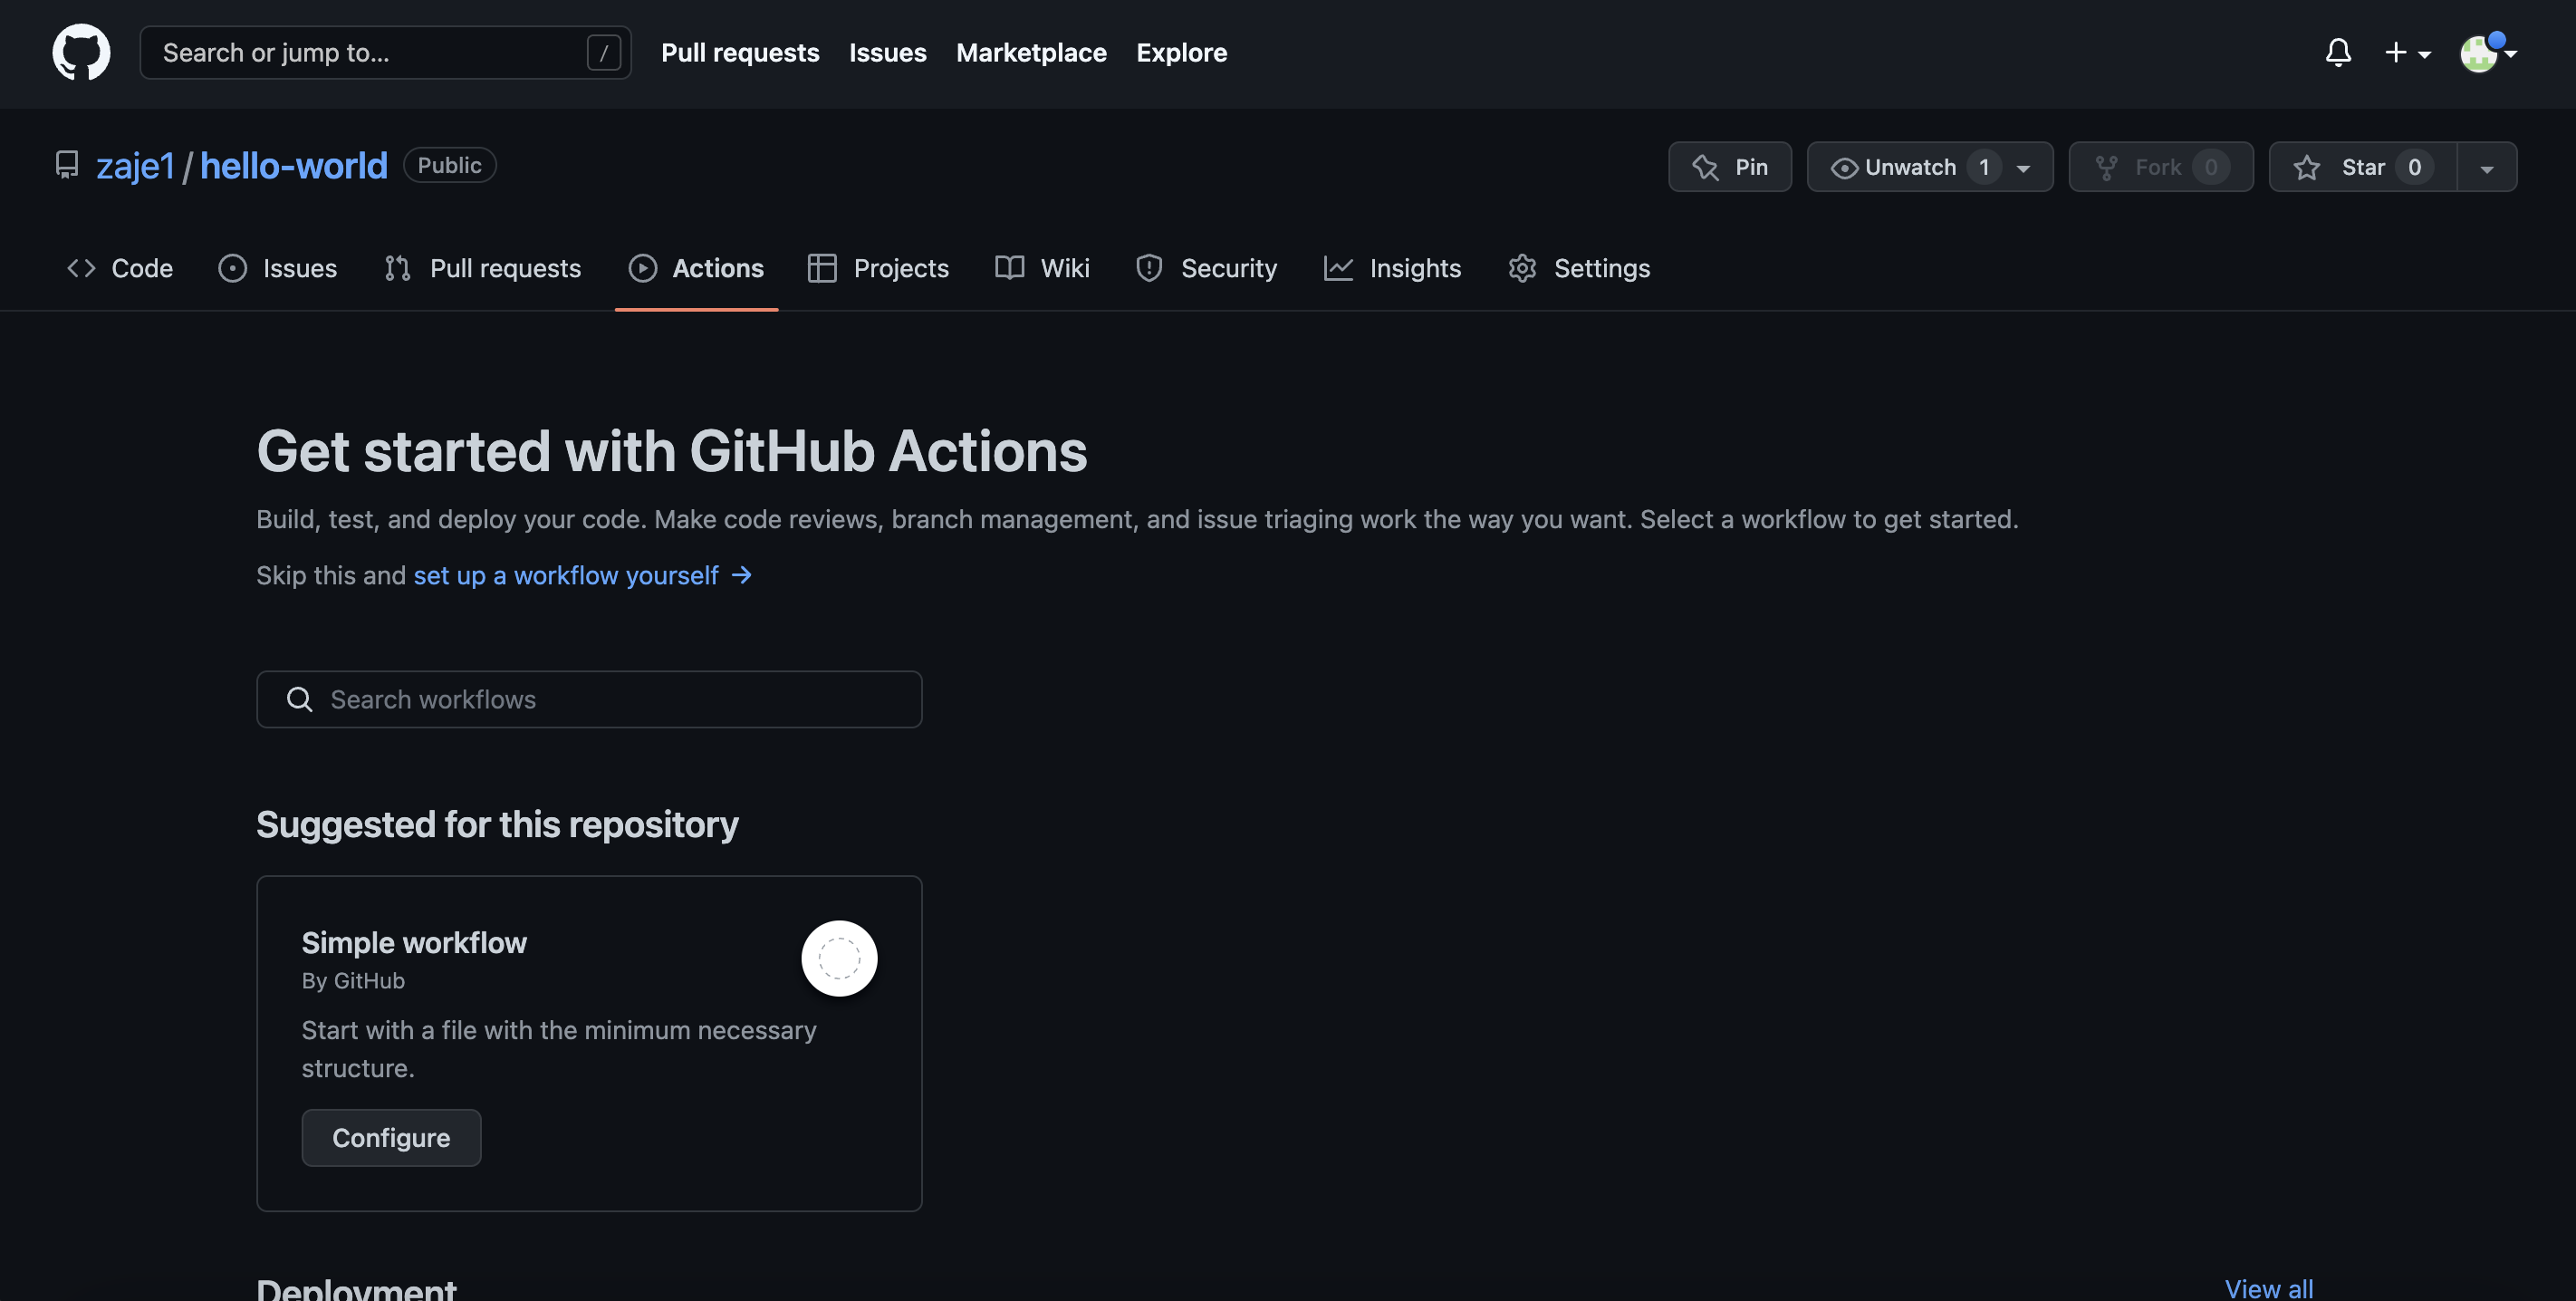This screenshot has height=1301, width=2576.
Task: Click the Simple workflow circular logo
Action: (839, 958)
